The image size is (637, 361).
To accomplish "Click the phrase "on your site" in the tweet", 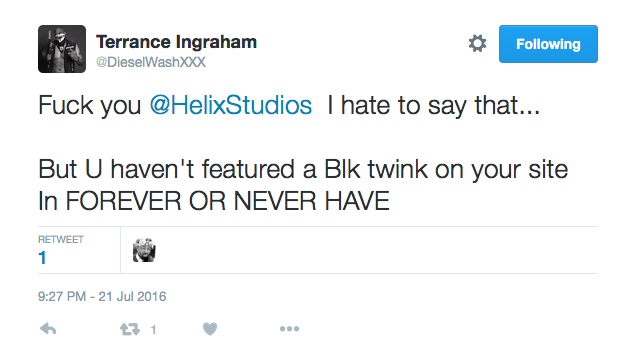I will [501, 170].
